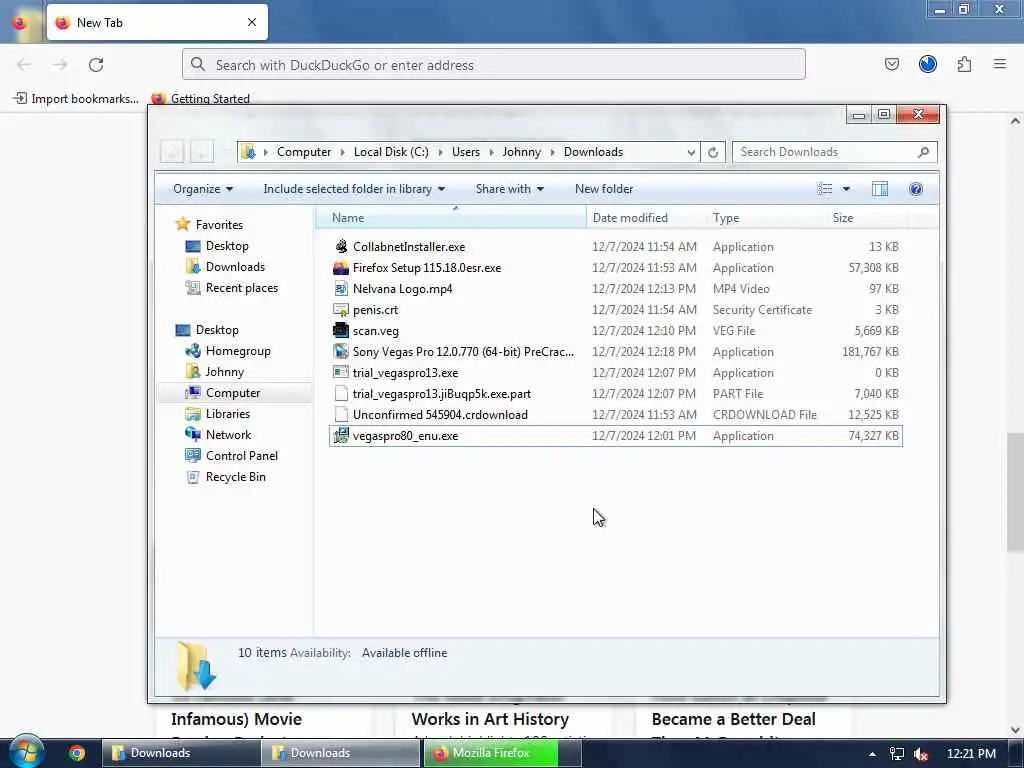Open the Firefox hamburger application menu
This screenshot has width=1024, height=768.
(999, 64)
